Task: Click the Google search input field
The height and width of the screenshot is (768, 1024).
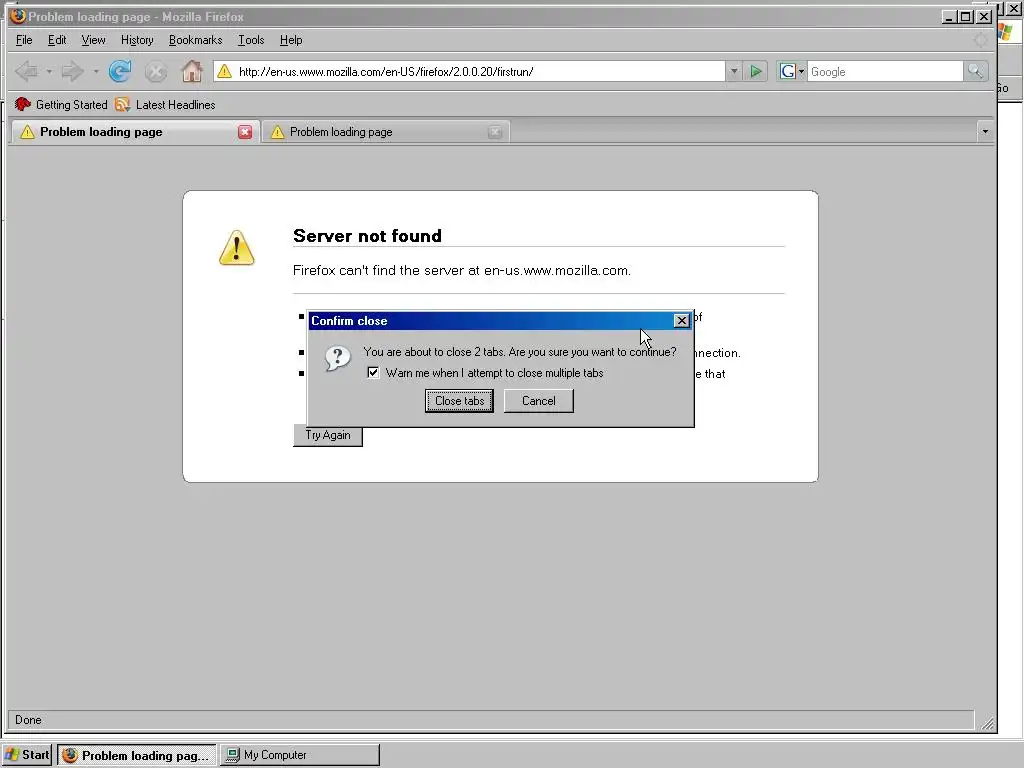Action: click(885, 71)
